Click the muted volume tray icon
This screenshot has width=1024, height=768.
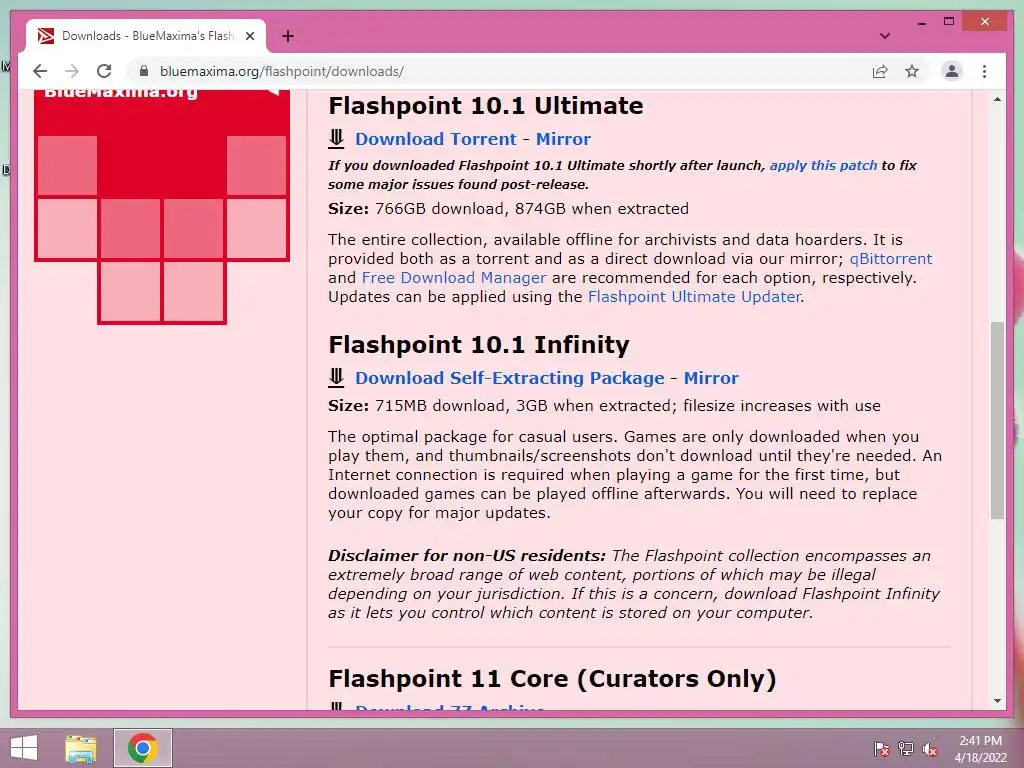(930, 748)
